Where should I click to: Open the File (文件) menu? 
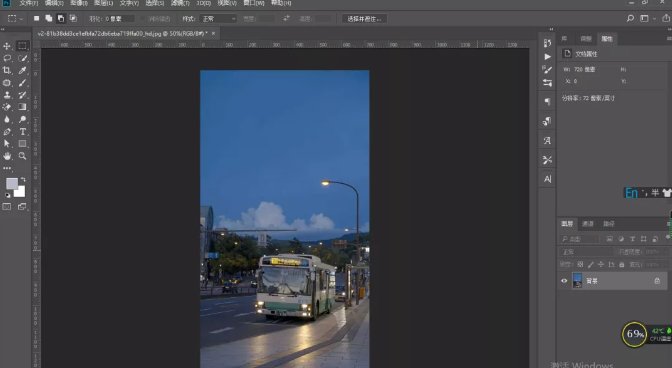(29, 3)
